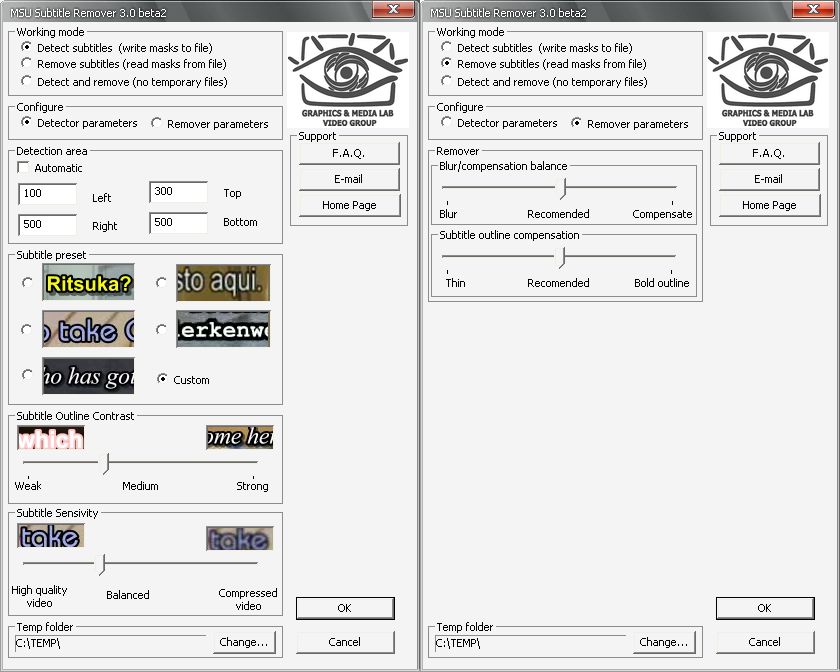
Task: Click Cancel in the left window
Action: coord(344,642)
